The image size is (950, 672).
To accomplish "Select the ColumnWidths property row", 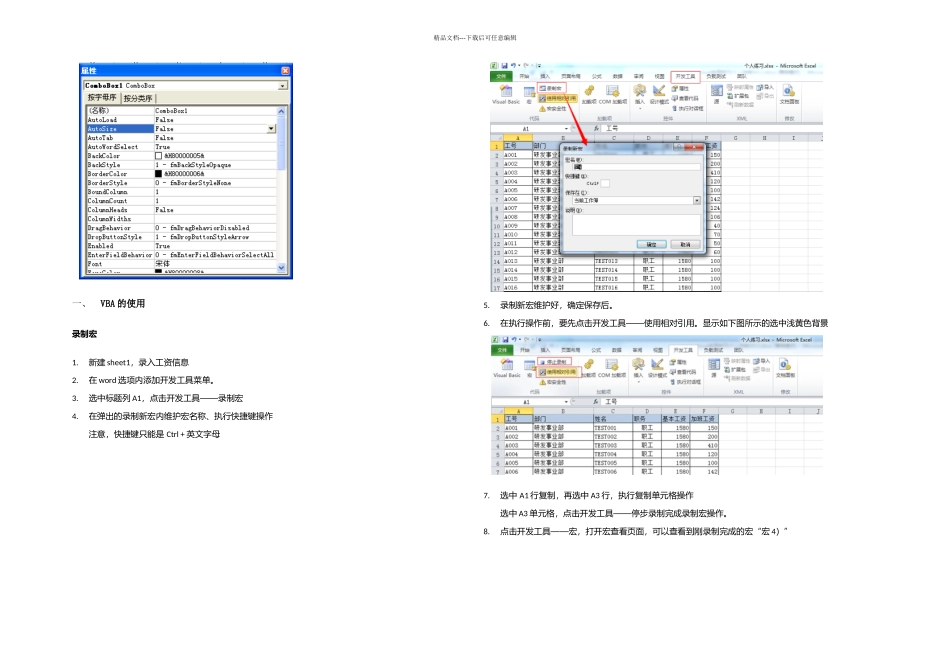I will click(x=181, y=219).
